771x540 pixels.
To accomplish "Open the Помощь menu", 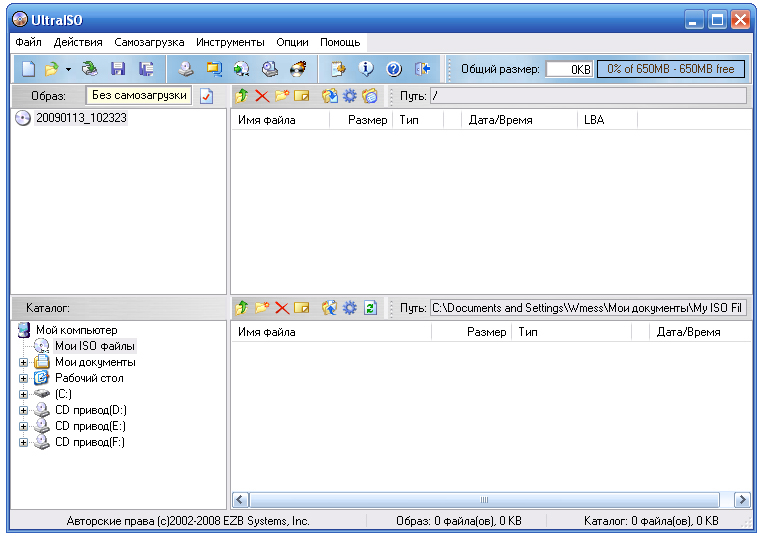I will pyautogui.click(x=340, y=42).
